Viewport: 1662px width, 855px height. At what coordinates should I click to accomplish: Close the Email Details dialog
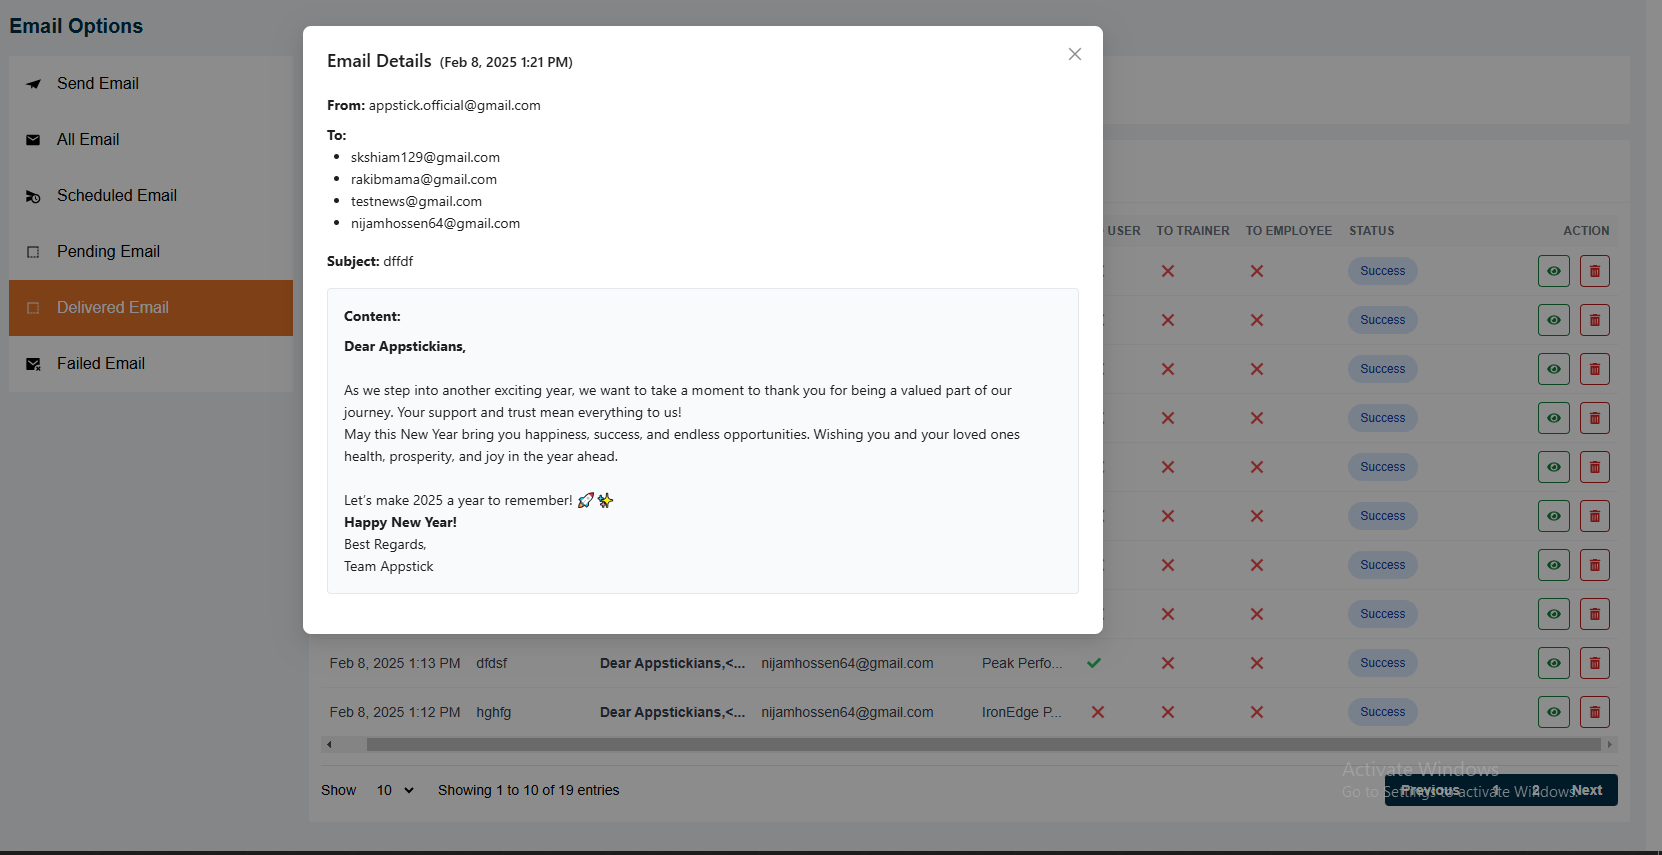coord(1074,54)
